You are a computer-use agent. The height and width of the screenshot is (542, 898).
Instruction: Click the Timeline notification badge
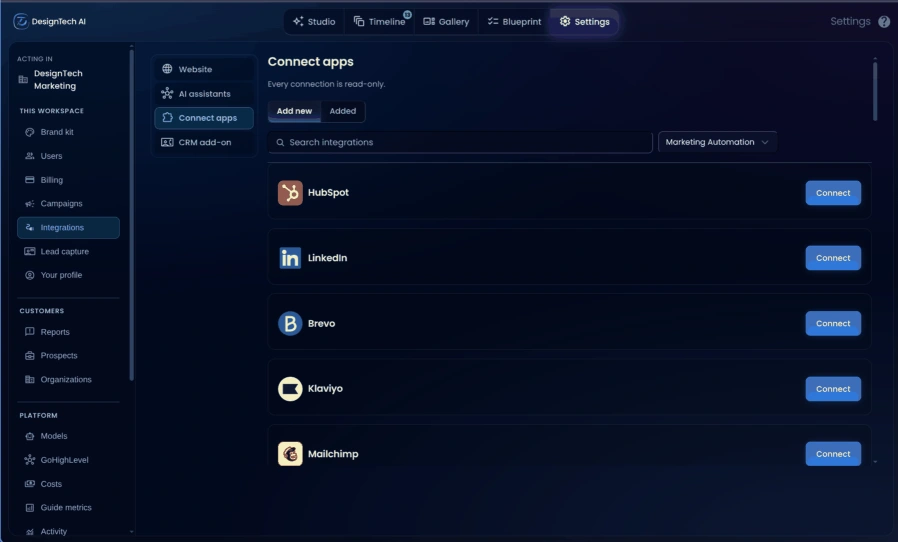tap(407, 14)
